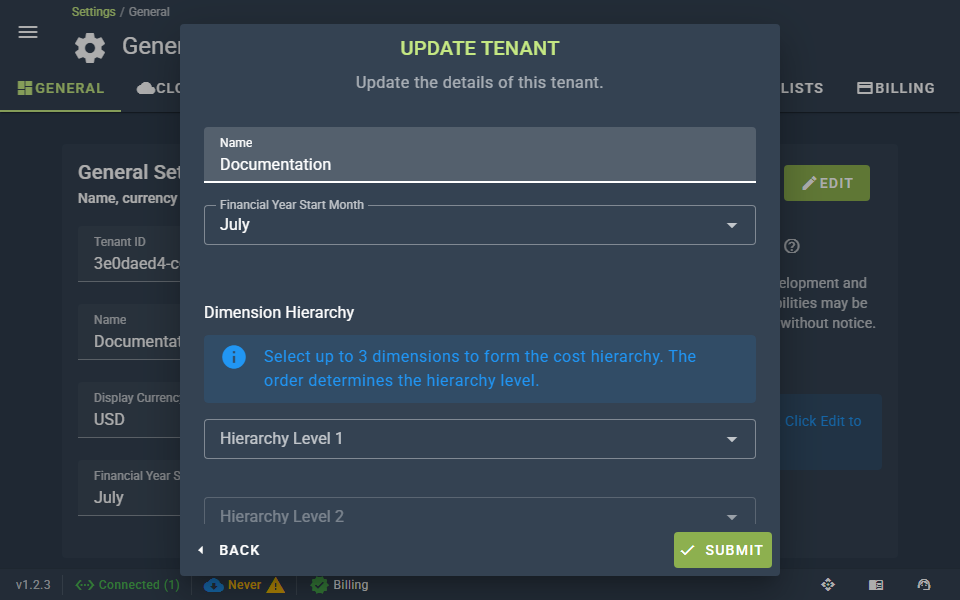Click the support agent icon in status bar
The image size is (960, 600).
pyautogui.click(x=924, y=585)
